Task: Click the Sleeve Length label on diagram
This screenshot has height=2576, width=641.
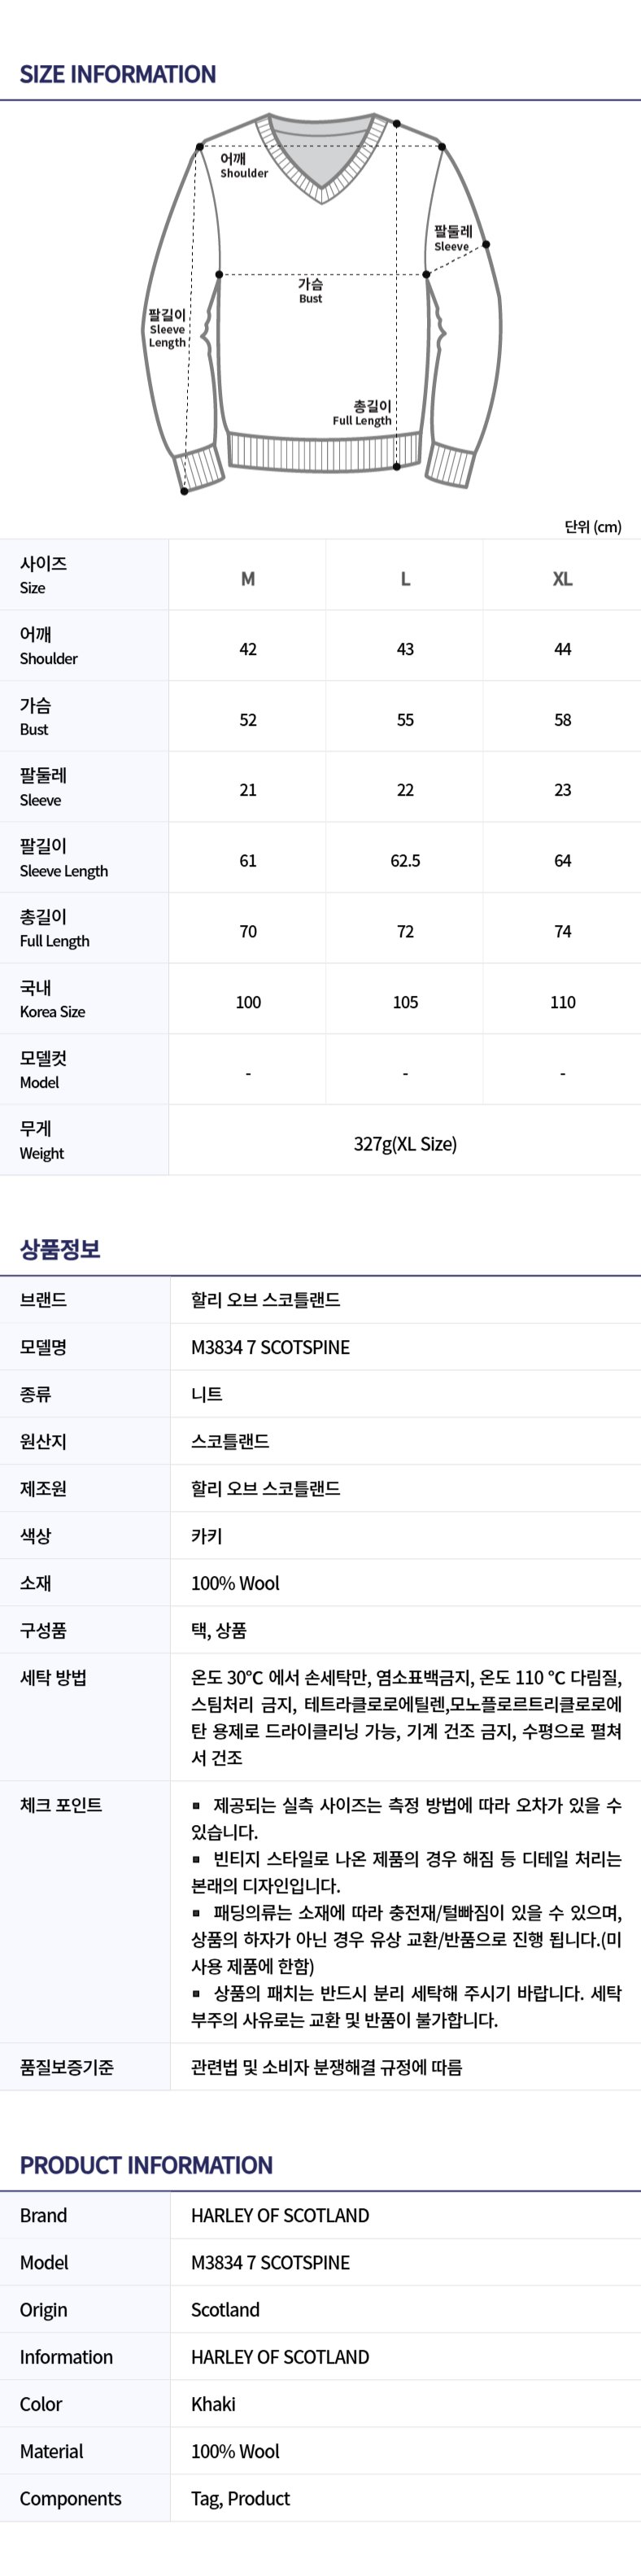Action: pos(167,329)
